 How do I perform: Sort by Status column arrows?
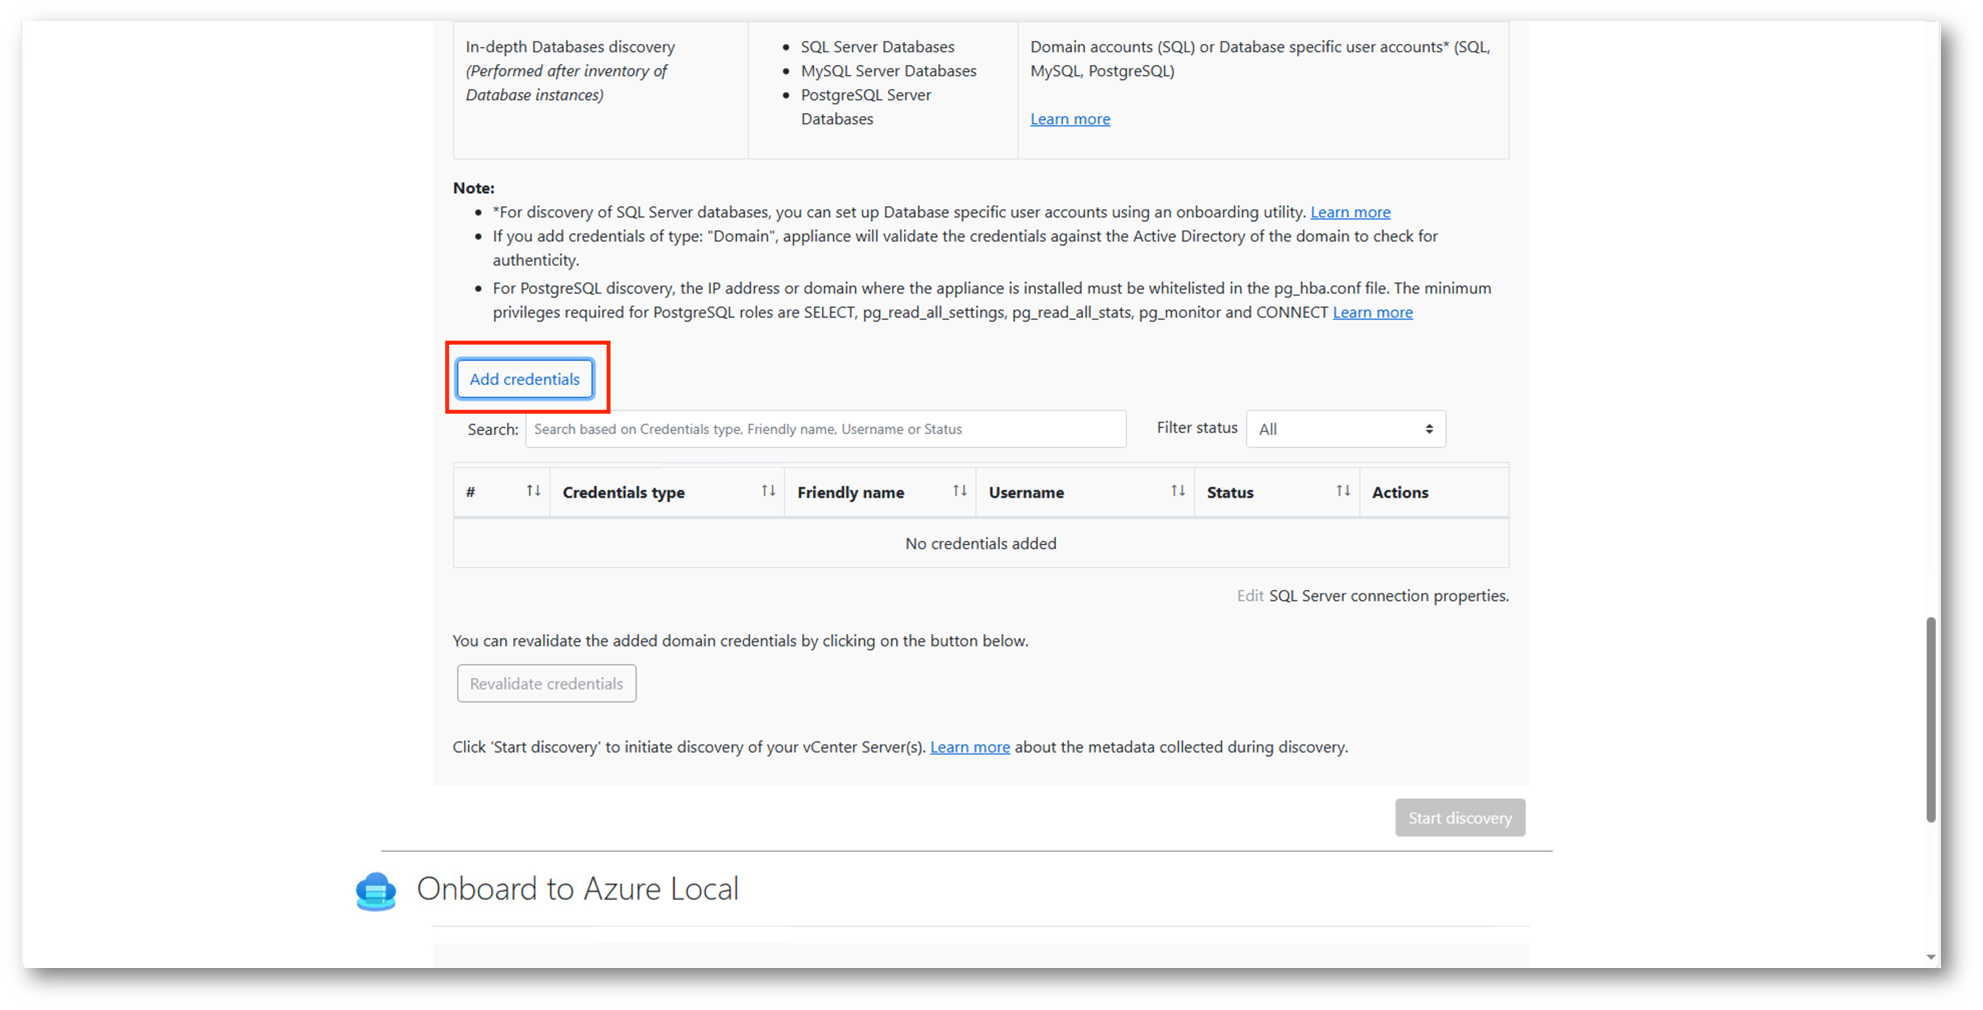1342,491
